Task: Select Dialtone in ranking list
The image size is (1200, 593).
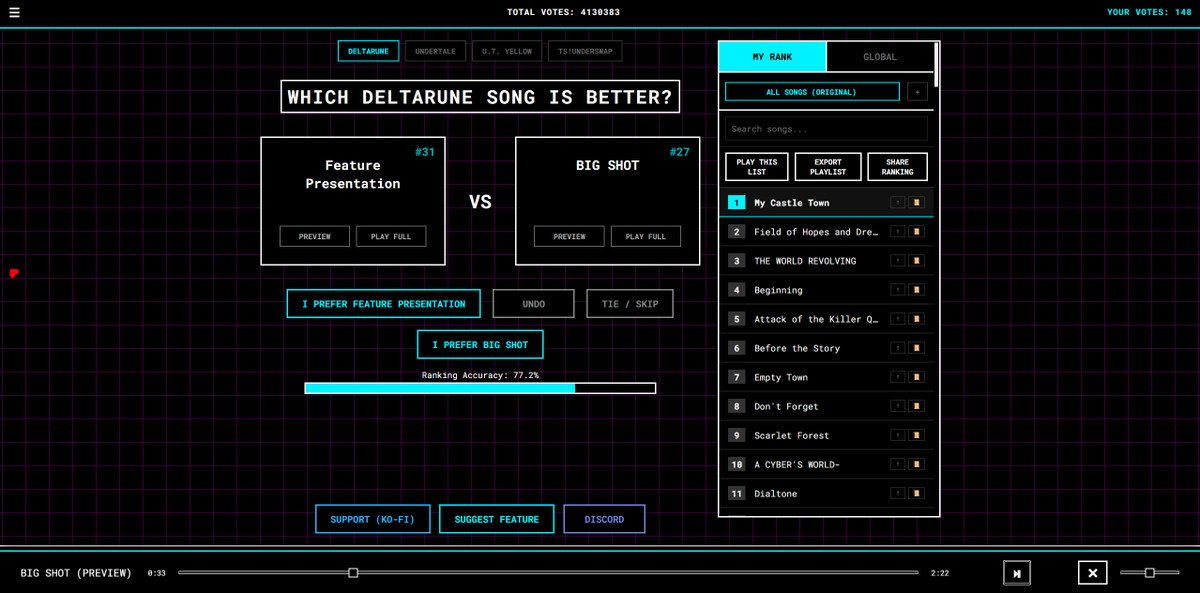Action: 827,493
